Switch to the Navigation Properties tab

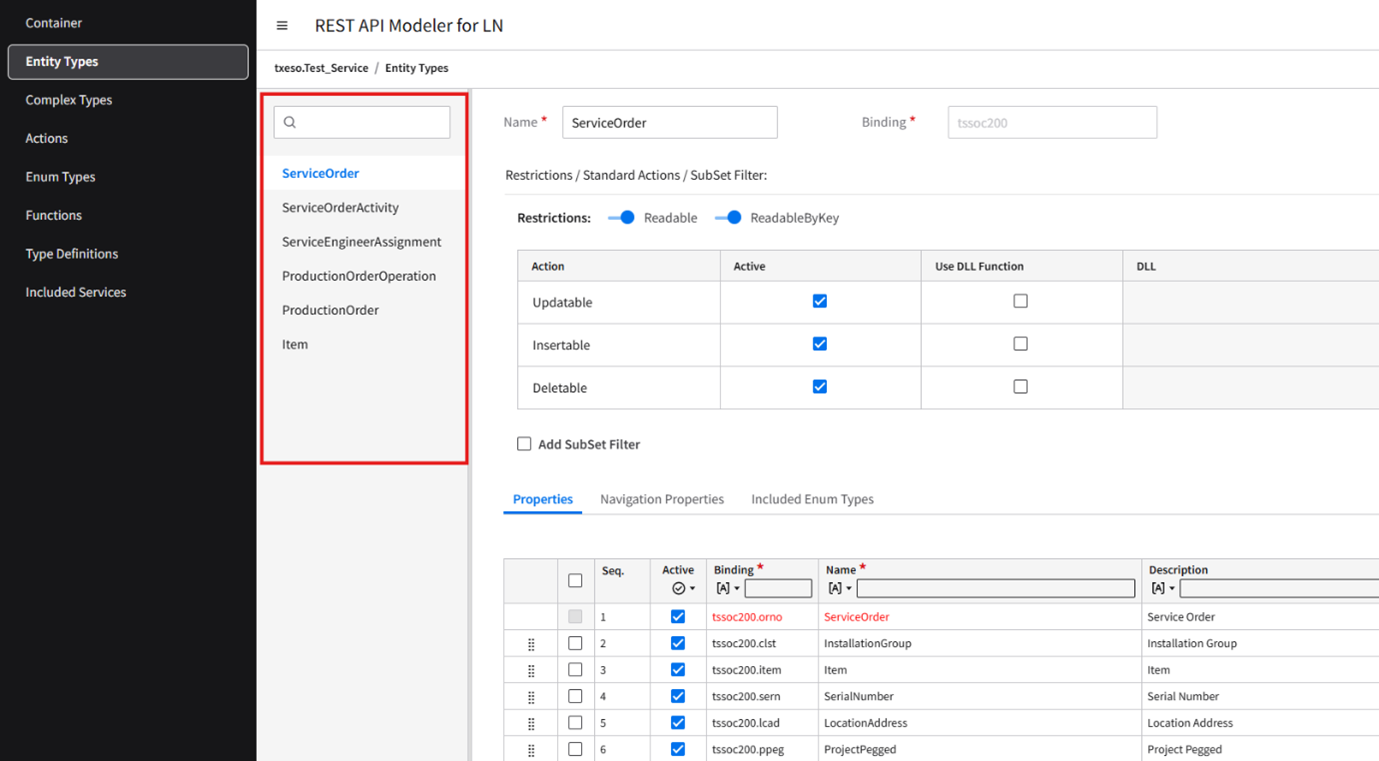pos(661,499)
